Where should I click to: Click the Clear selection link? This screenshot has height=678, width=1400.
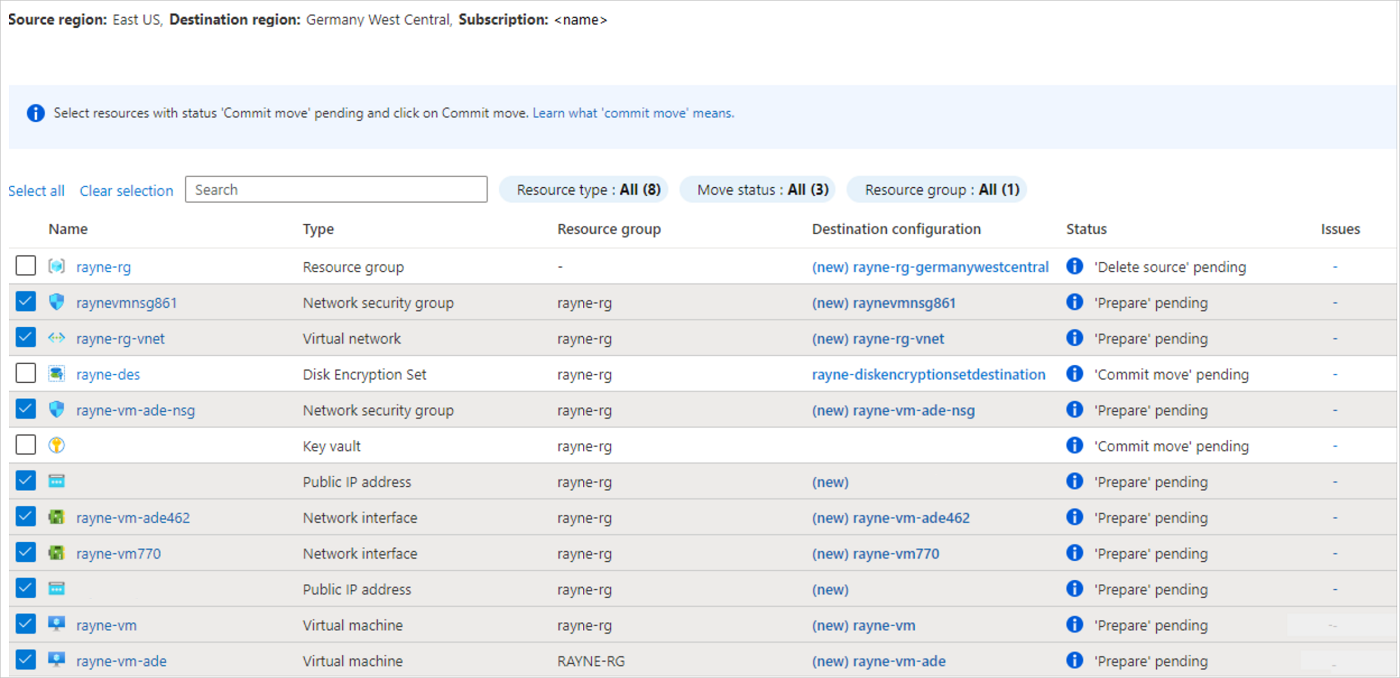coord(126,191)
